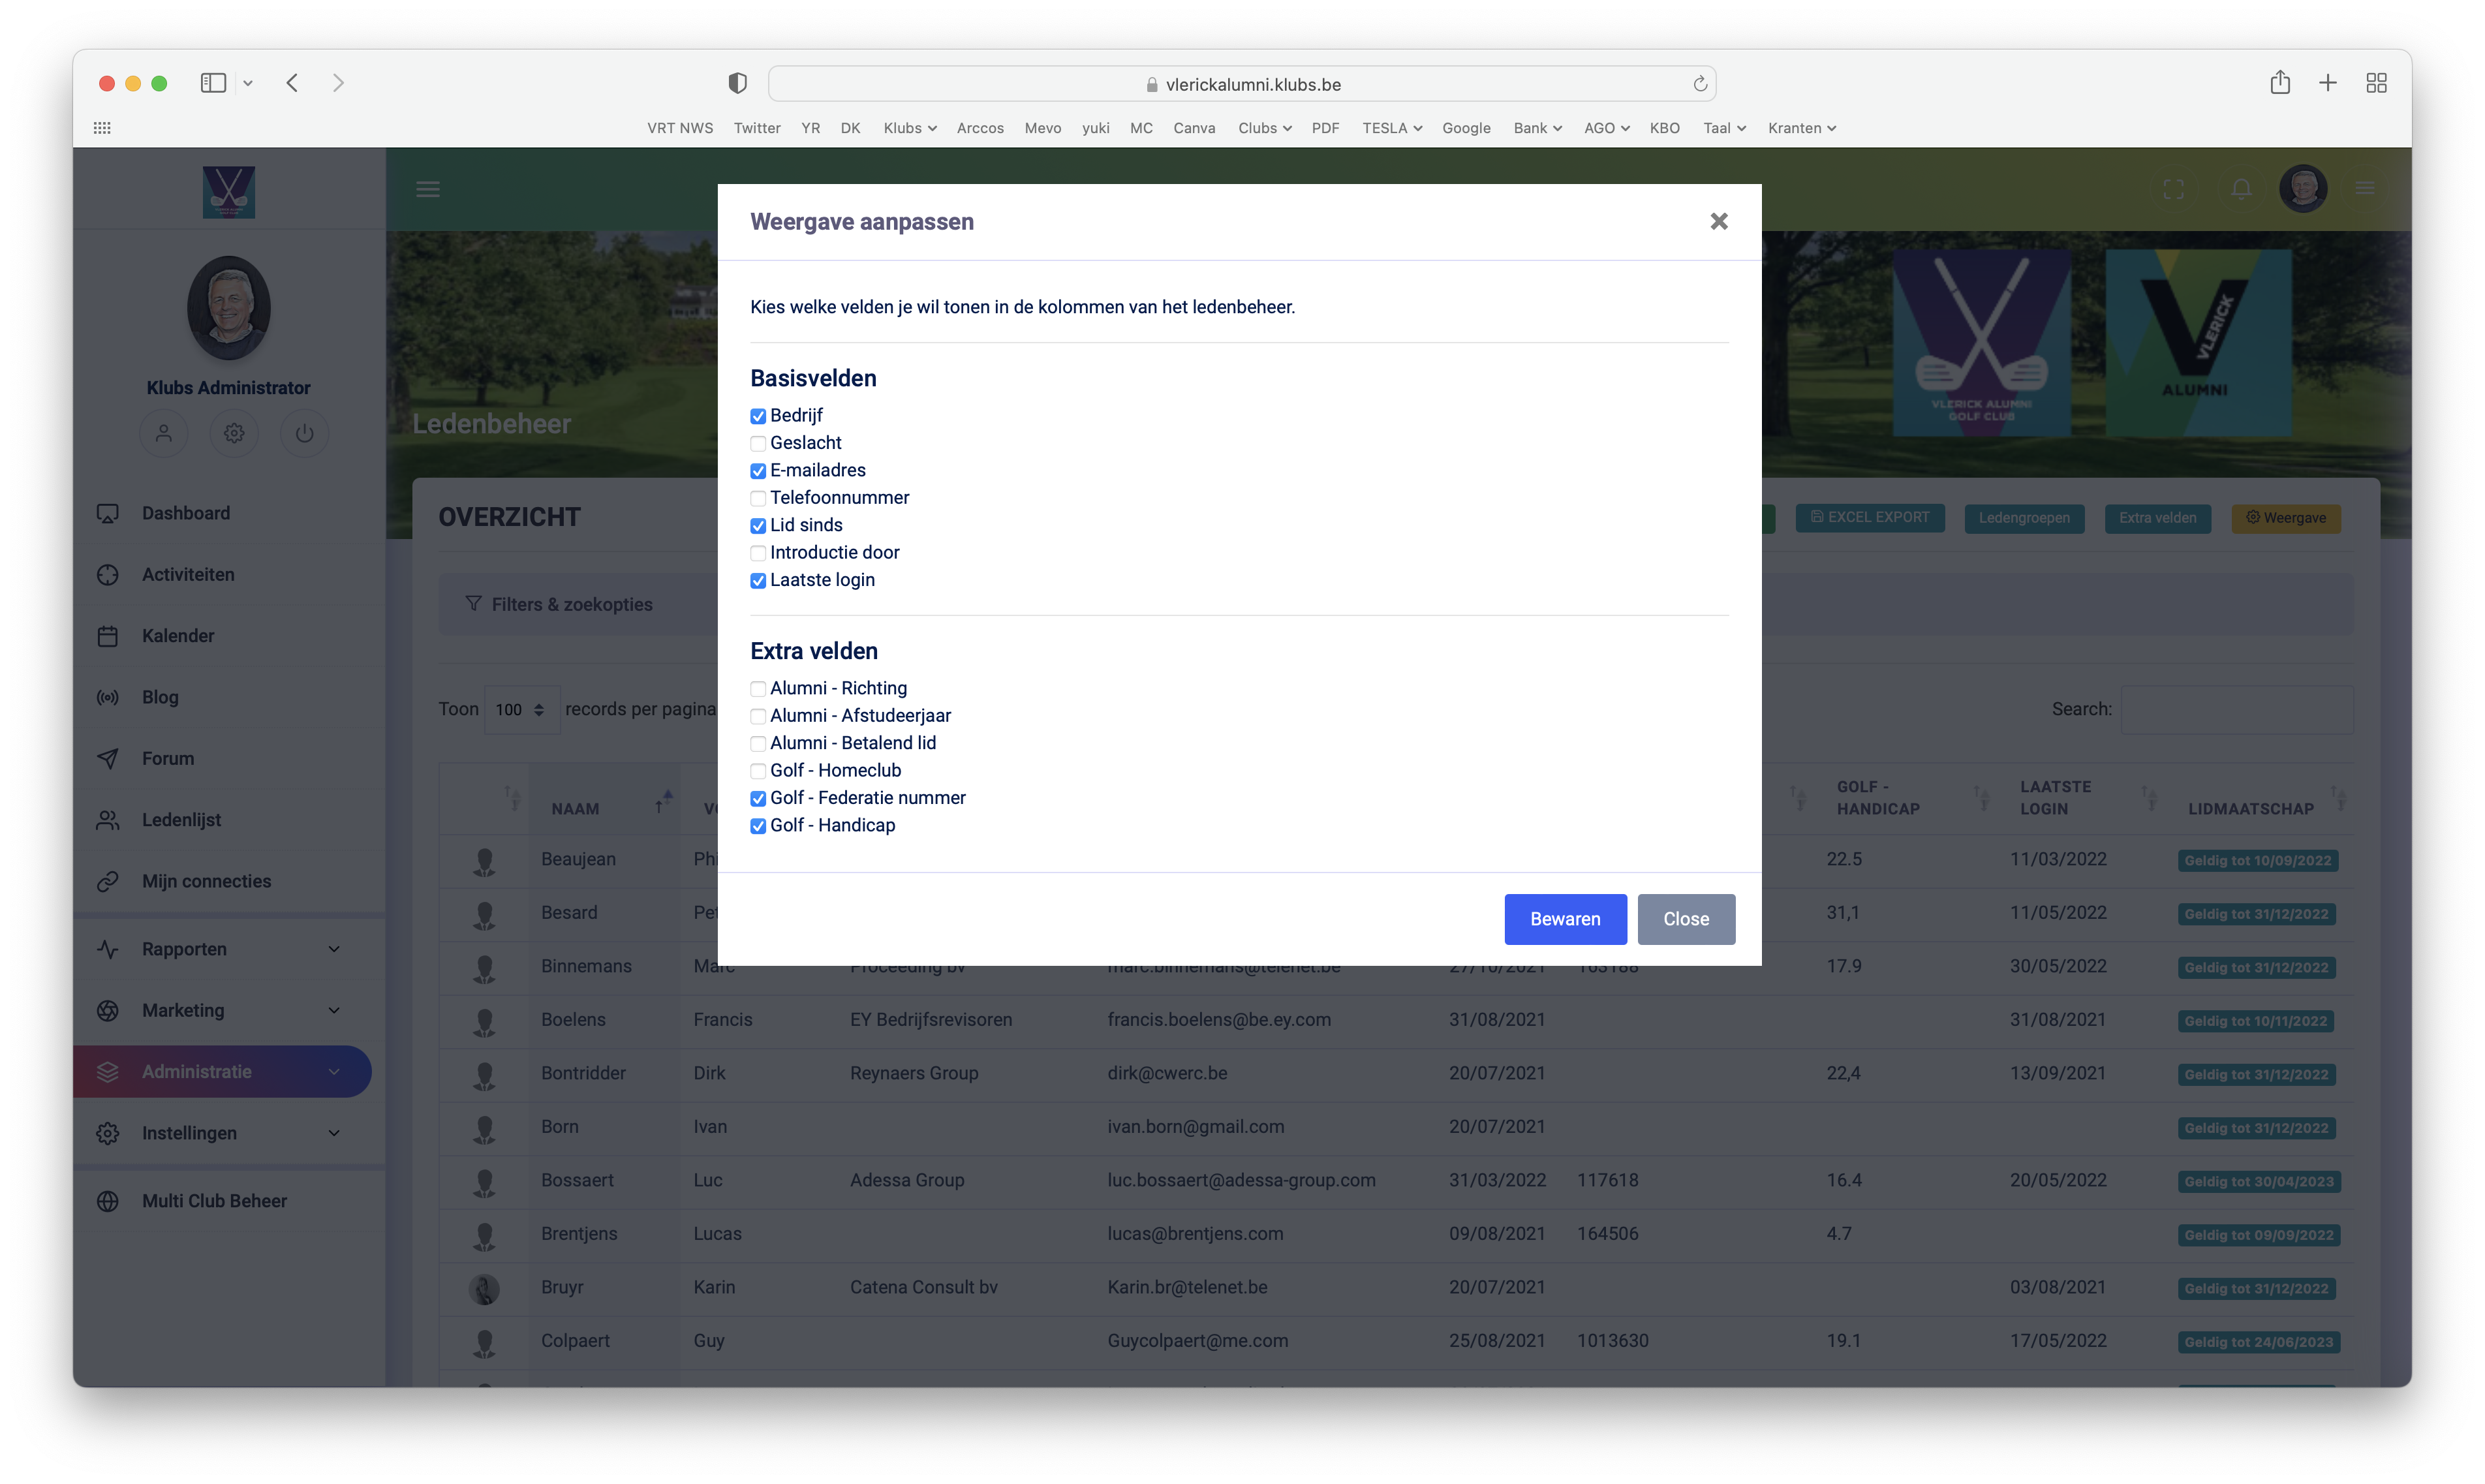Click Safari's share icon
Image resolution: width=2485 pixels, height=1484 pixels.
click(2279, 83)
